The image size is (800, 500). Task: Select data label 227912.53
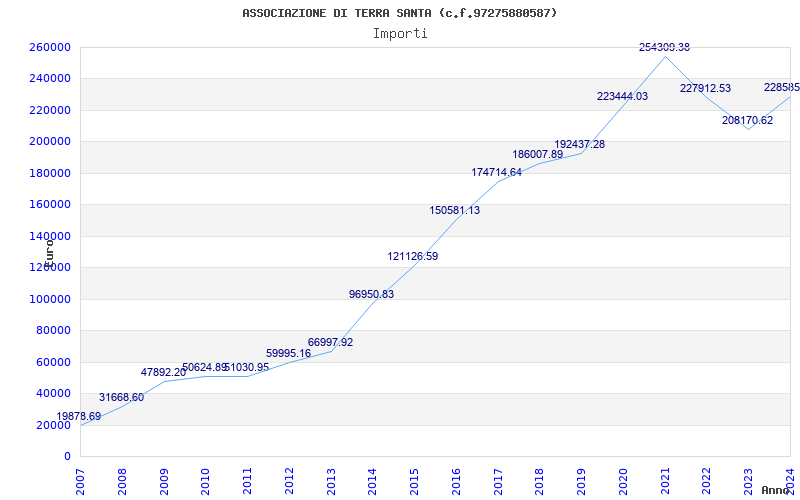(x=705, y=88)
